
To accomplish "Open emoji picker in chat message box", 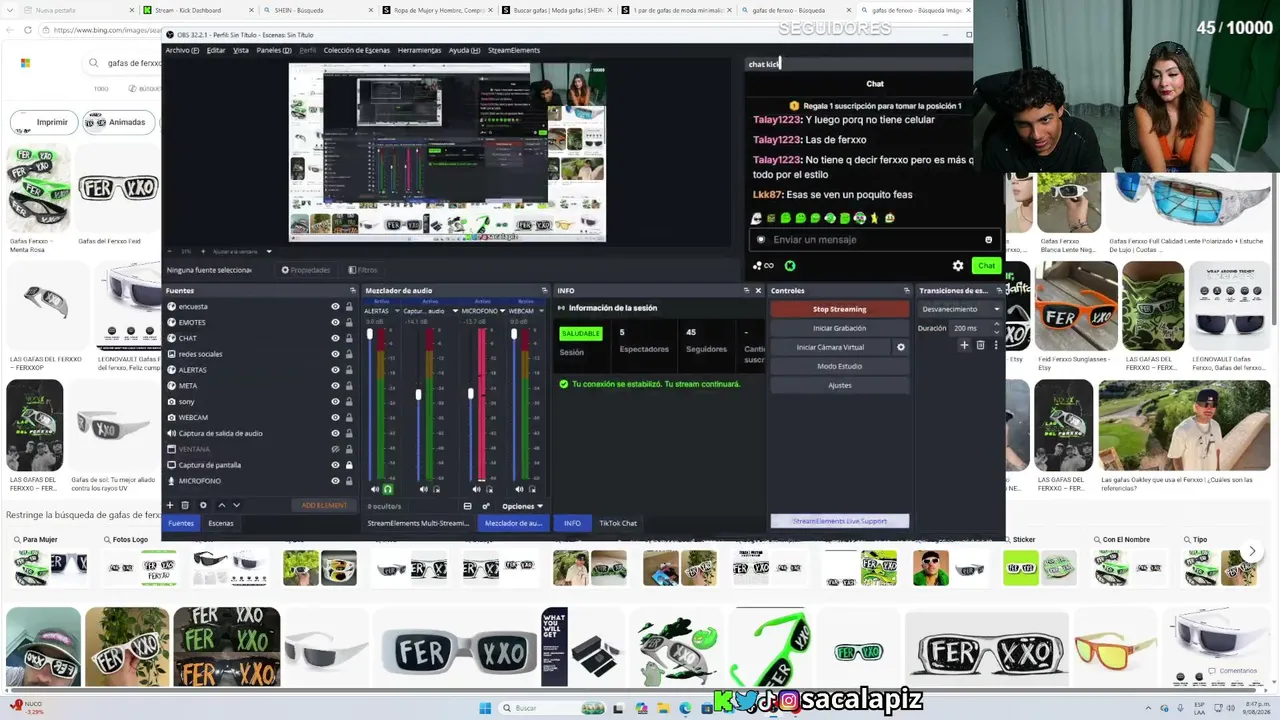I will click(x=988, y=240).
